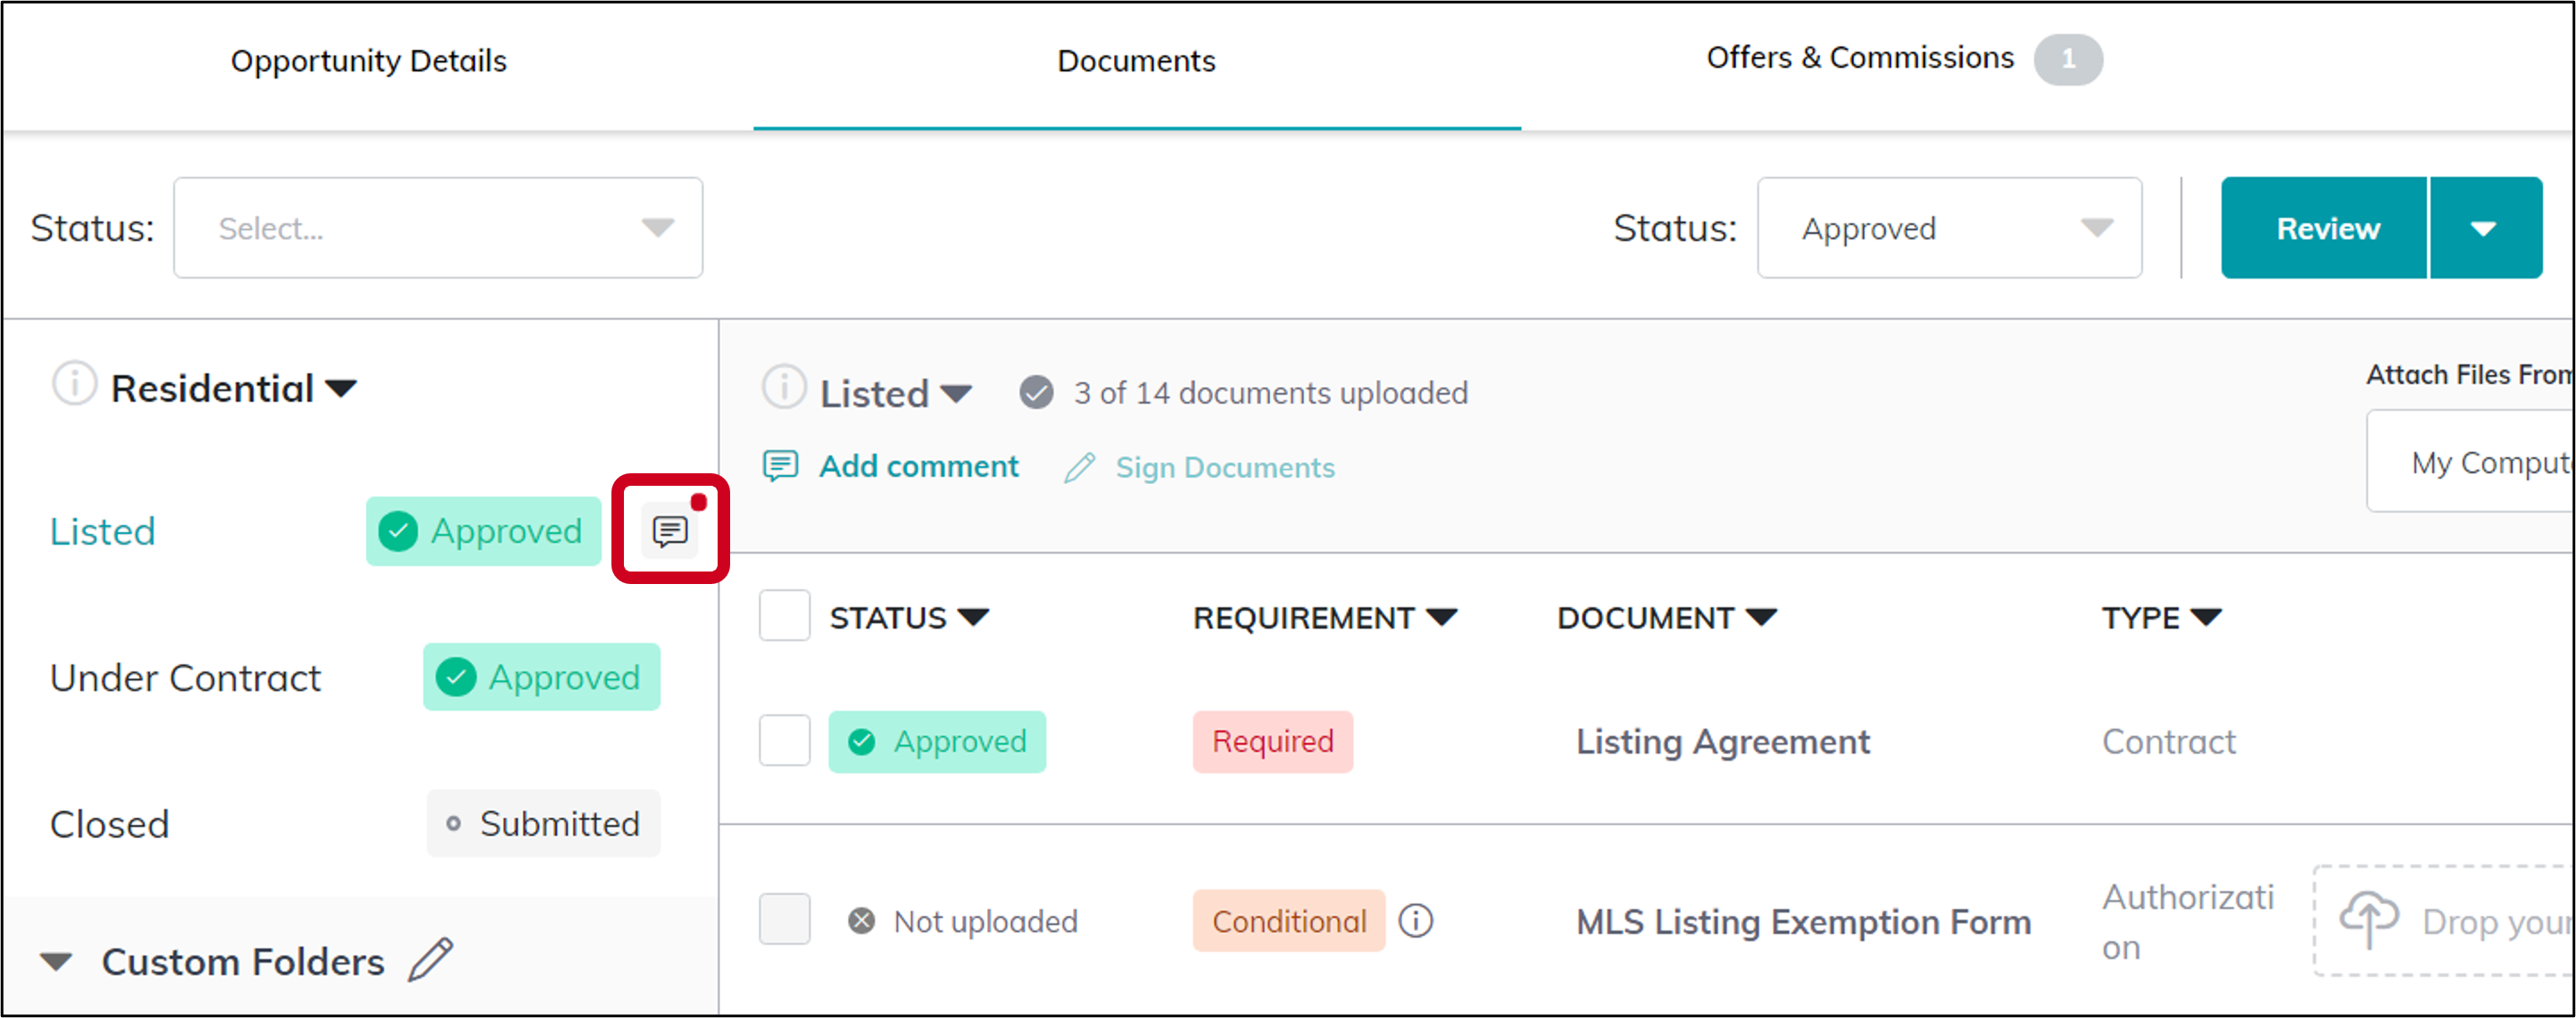Click the Contract type cell
This screenshot has height=1018, width=2576.
pos(2168,742)
